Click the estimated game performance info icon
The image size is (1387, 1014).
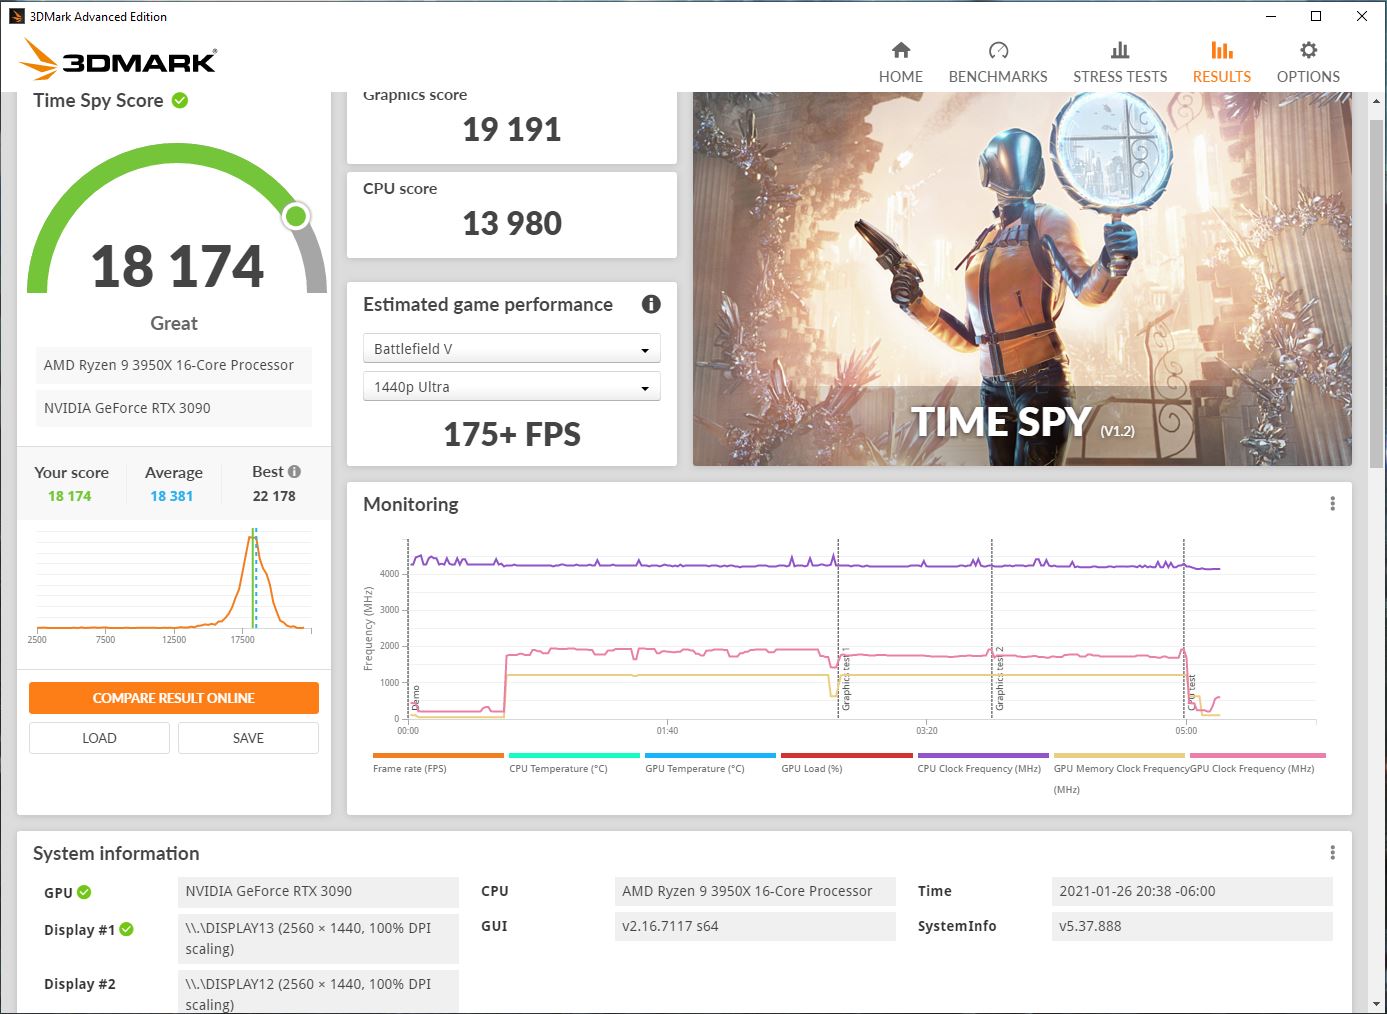650,305
